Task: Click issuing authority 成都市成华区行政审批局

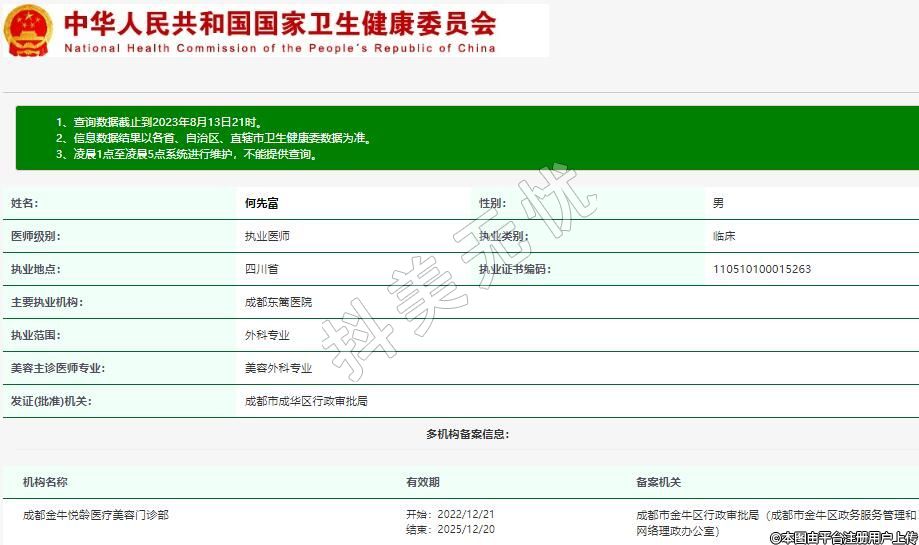Action: (307, 401)
